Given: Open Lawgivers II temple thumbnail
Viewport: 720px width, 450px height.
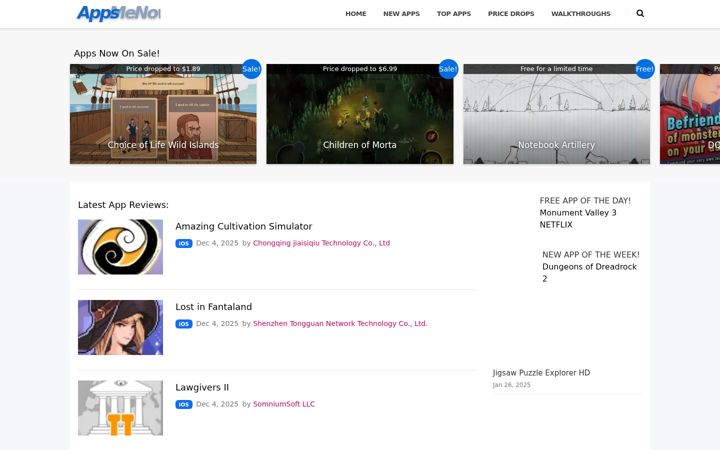Looking at the screenshot, I should pyautogui.click(x=120, y=408).
